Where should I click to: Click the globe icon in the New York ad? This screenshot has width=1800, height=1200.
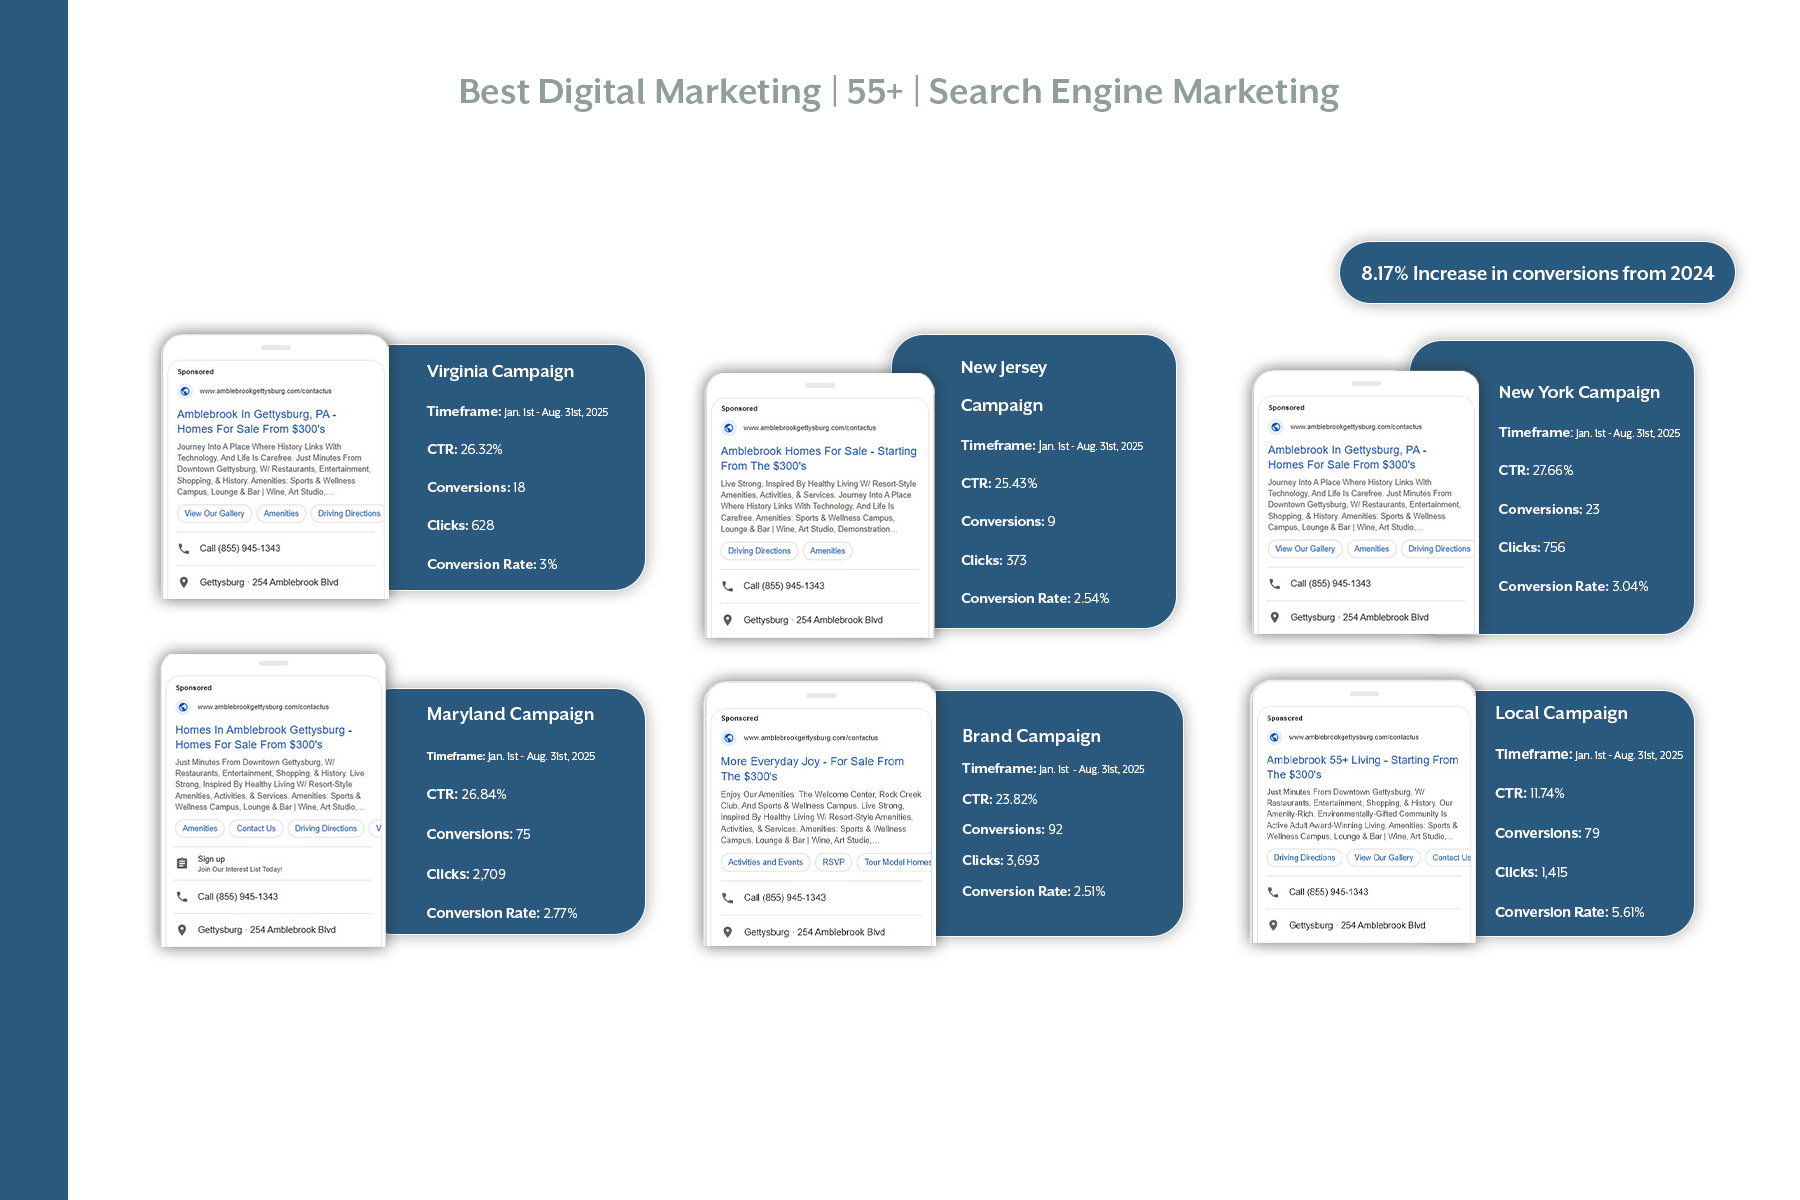(1275, 427)
